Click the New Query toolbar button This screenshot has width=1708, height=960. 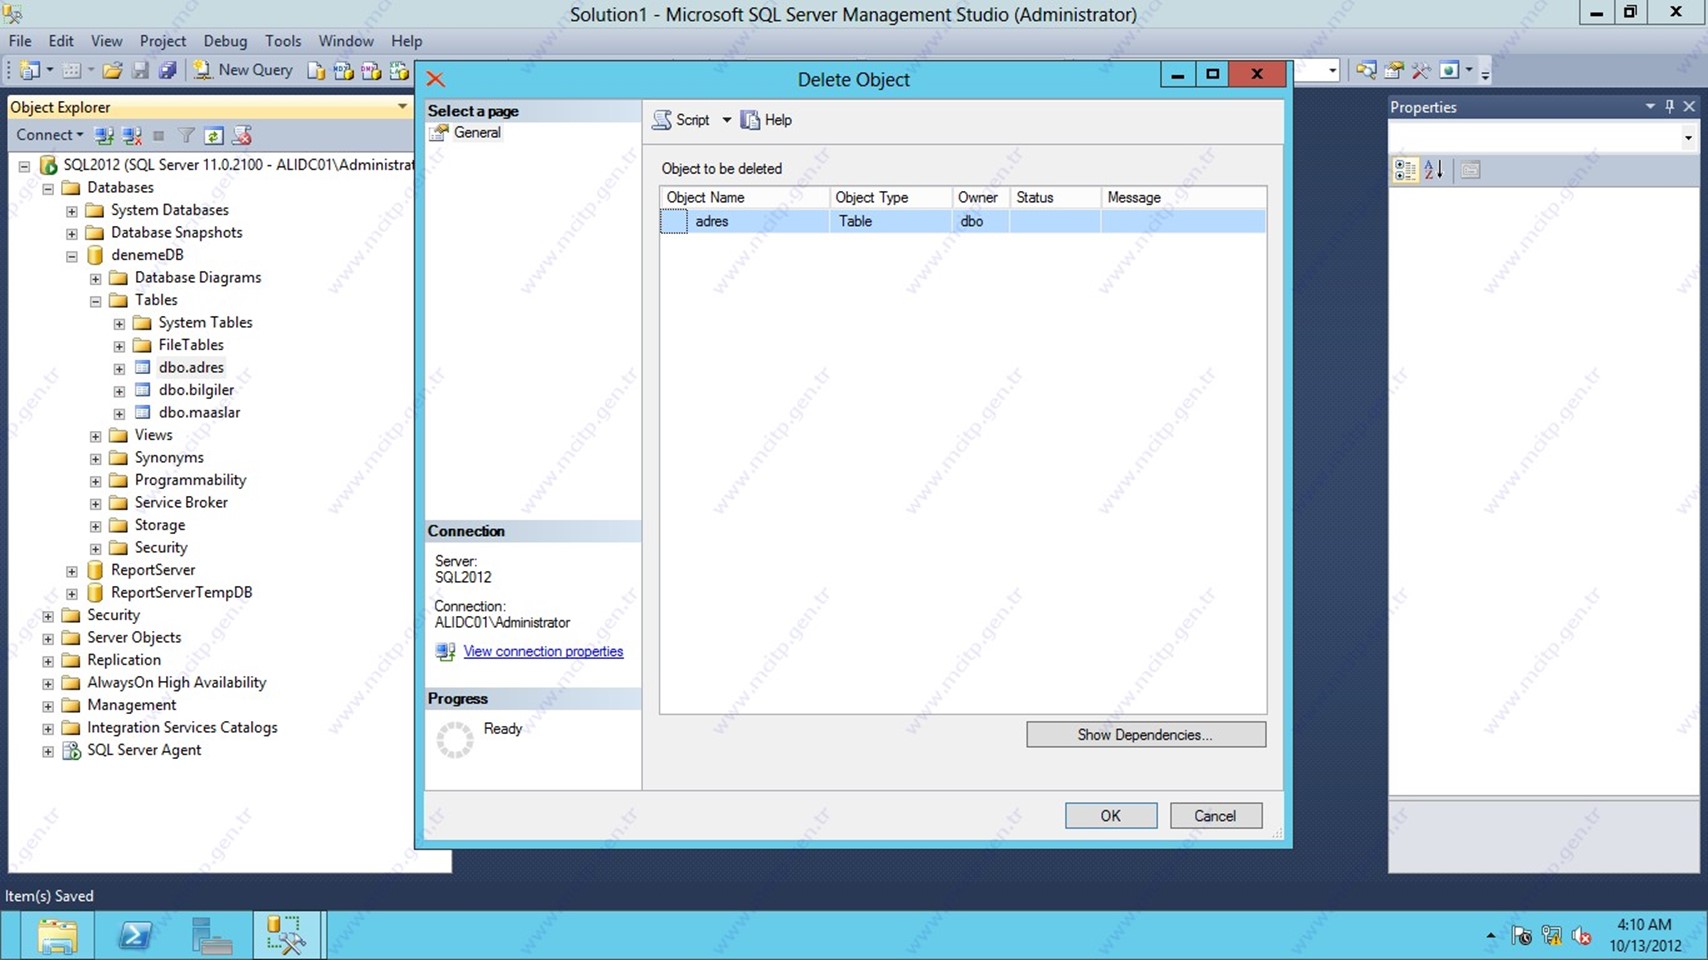point(243,70)
